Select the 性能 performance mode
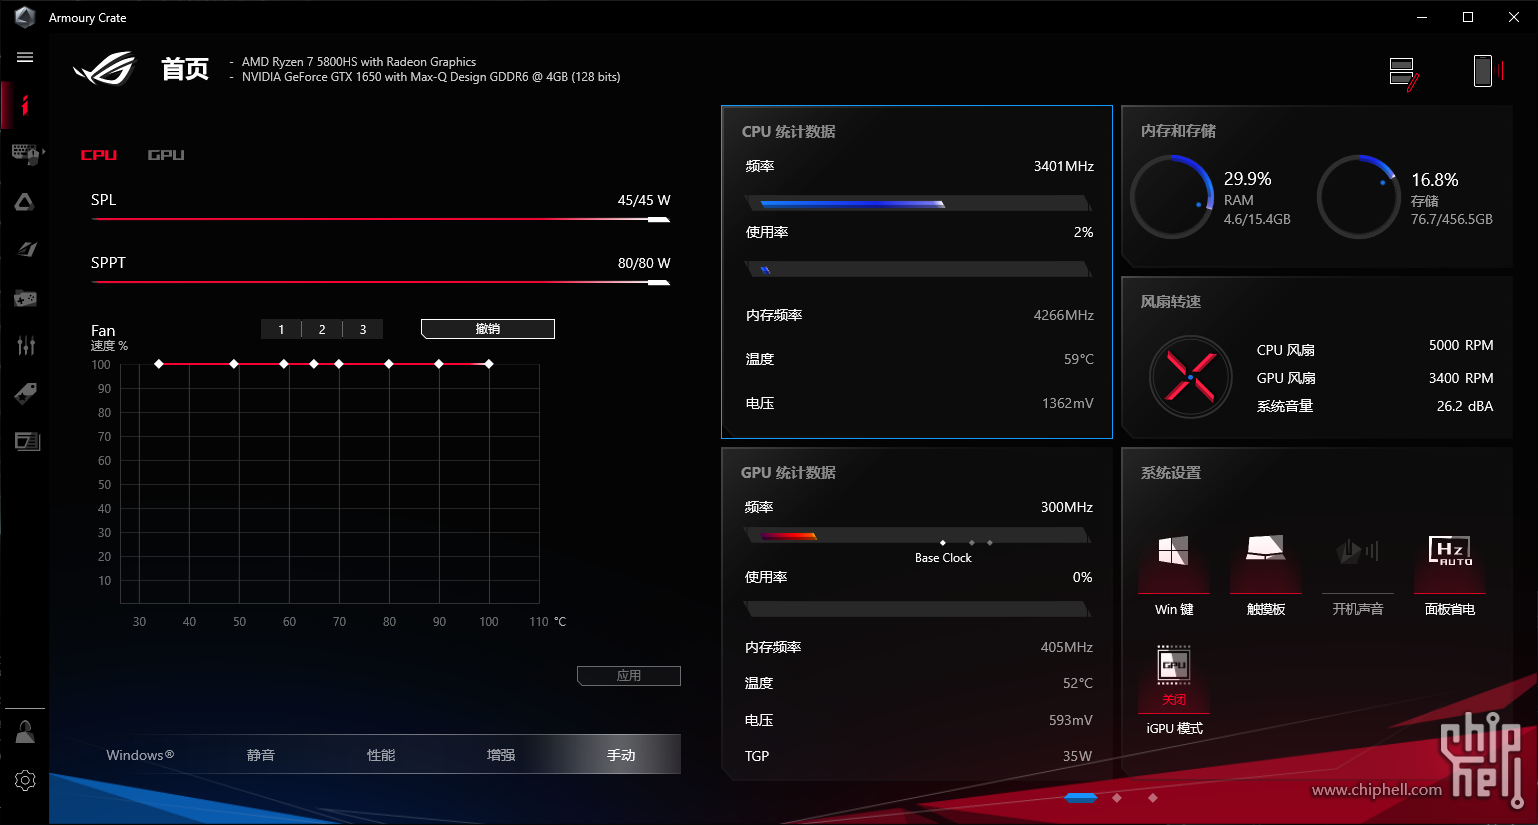 click(381, 755)
